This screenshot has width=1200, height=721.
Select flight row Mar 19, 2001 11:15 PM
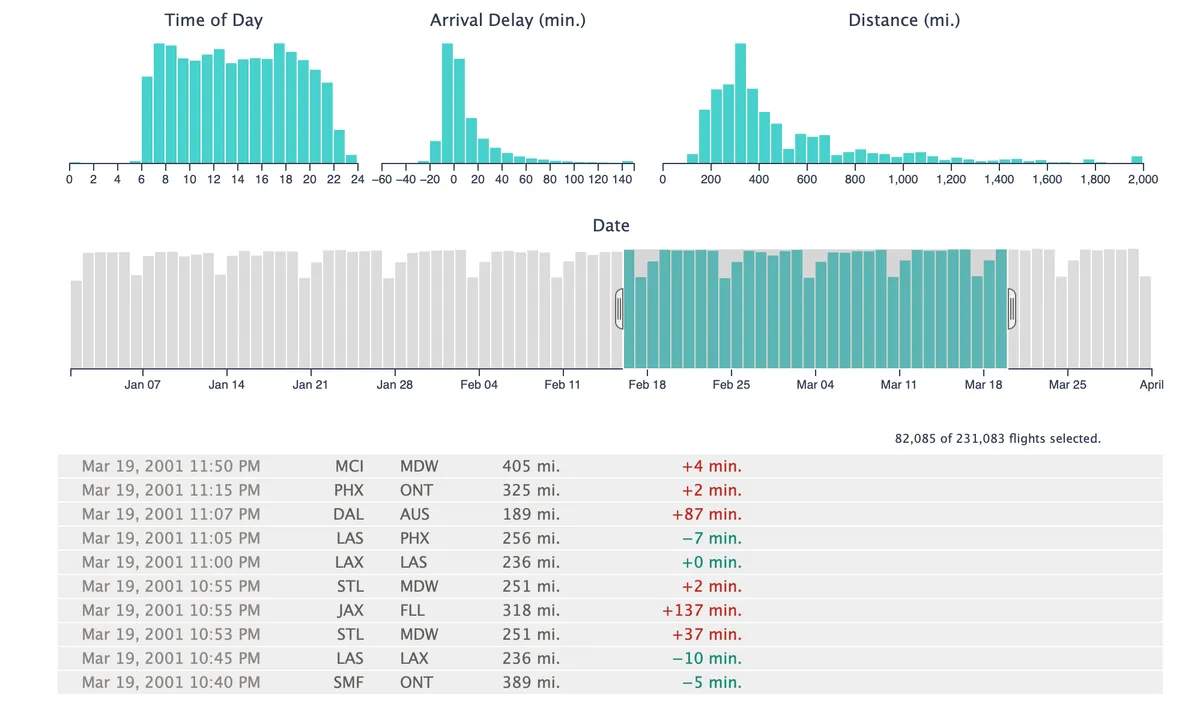610,490
